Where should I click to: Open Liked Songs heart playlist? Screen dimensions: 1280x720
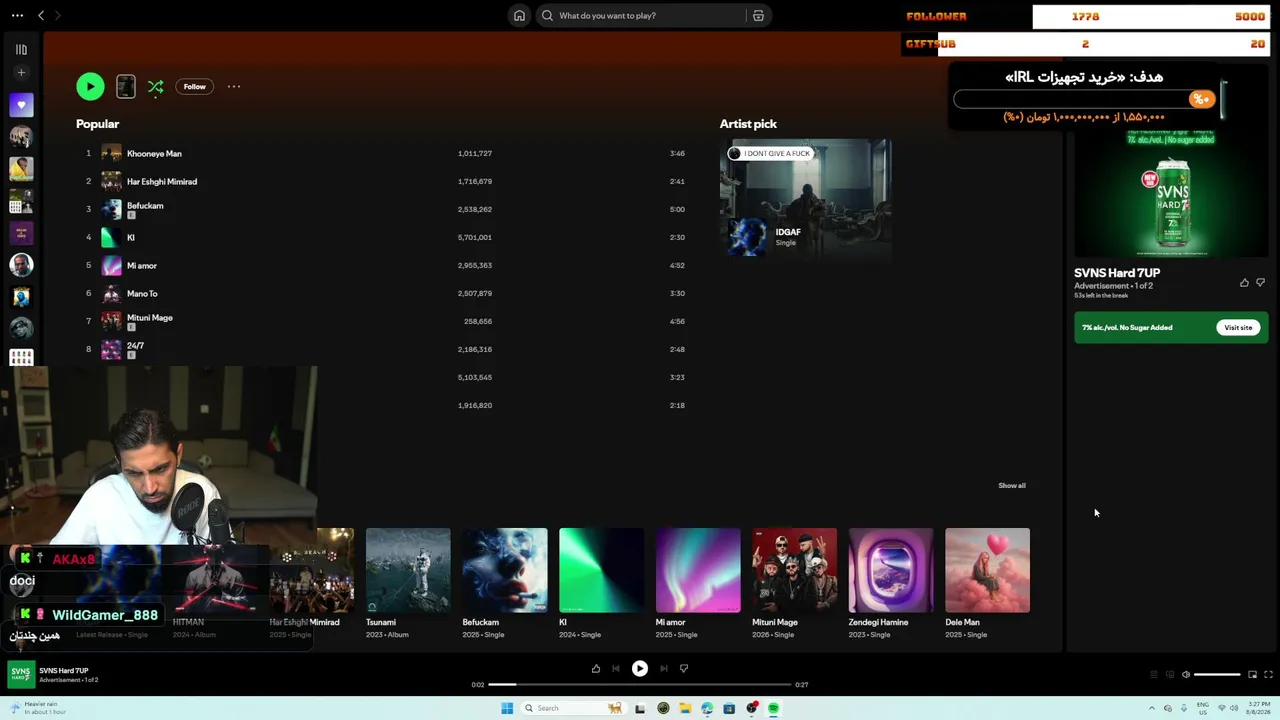pyautogui.click(x=21, y=105)
